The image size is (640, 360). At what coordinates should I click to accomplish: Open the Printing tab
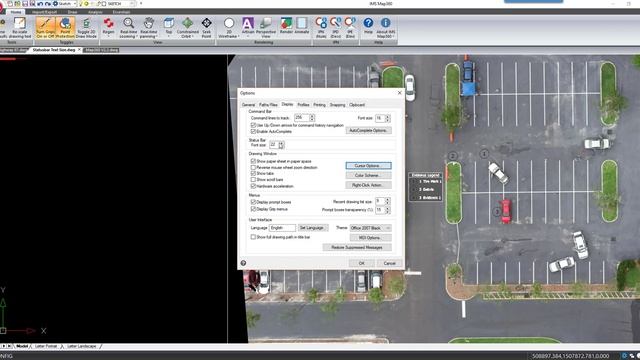click(x=319, y=105)
